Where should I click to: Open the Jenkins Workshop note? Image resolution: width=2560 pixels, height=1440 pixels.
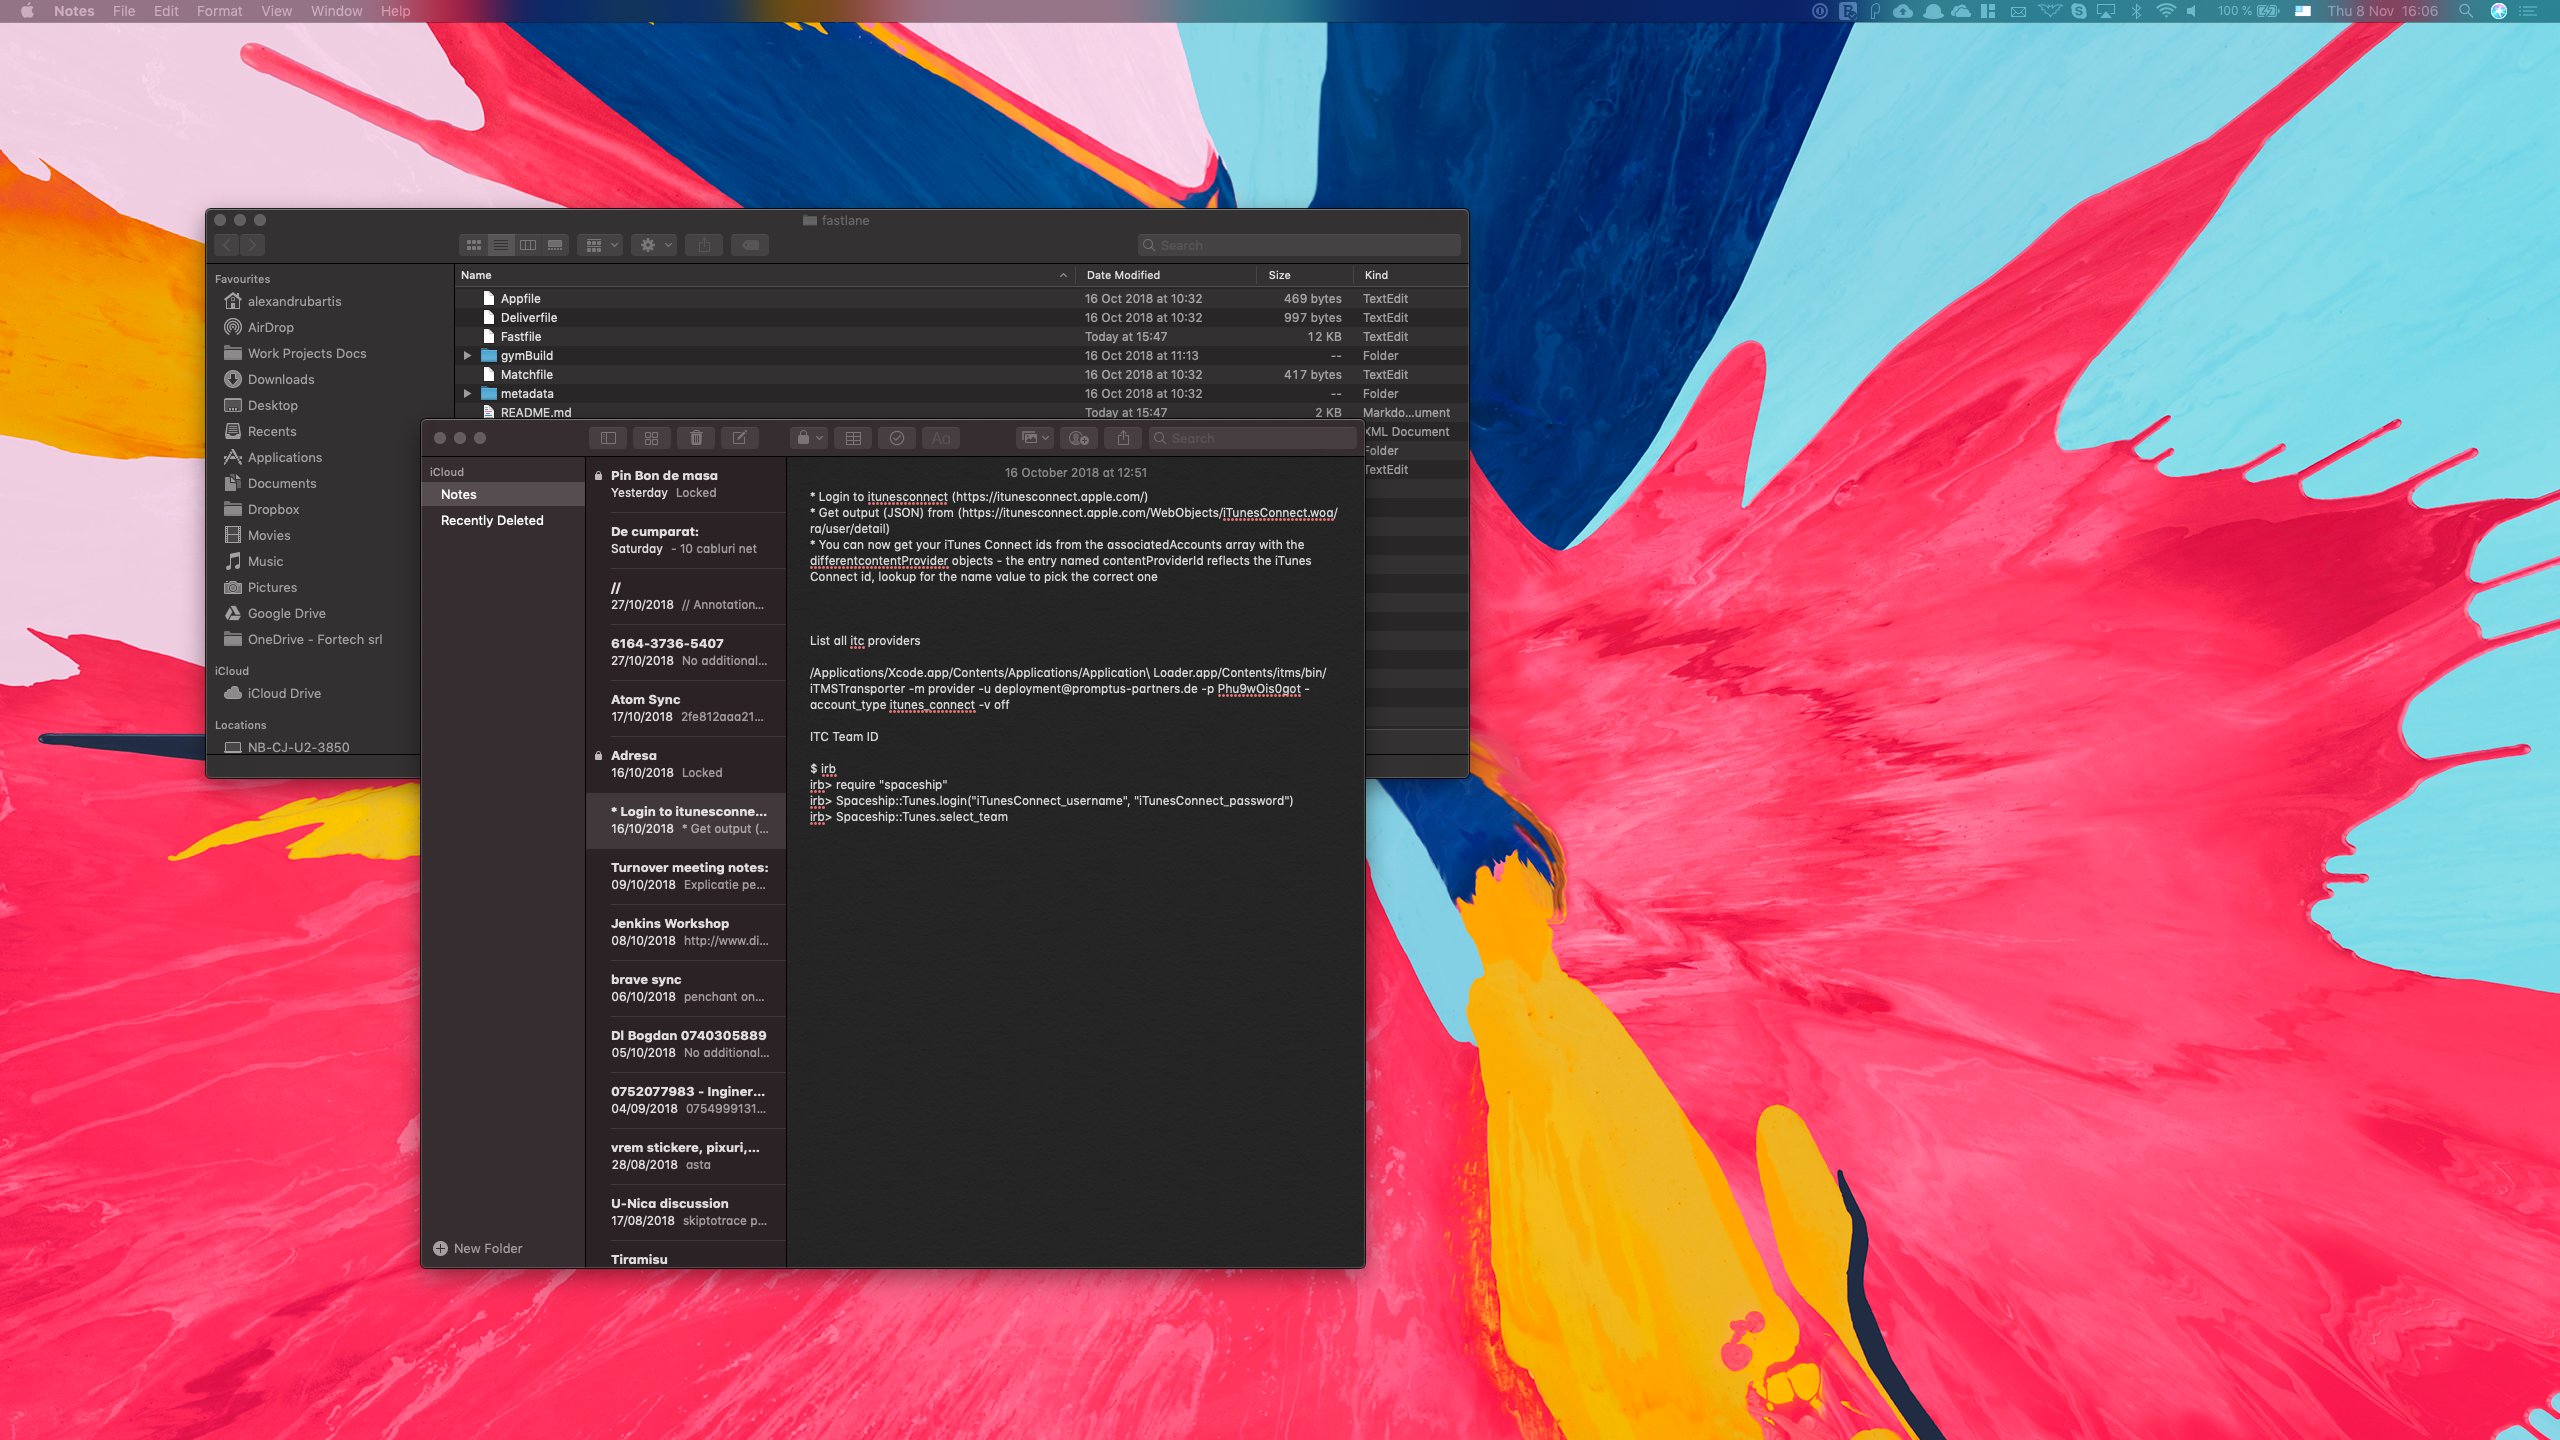[686, 932]
